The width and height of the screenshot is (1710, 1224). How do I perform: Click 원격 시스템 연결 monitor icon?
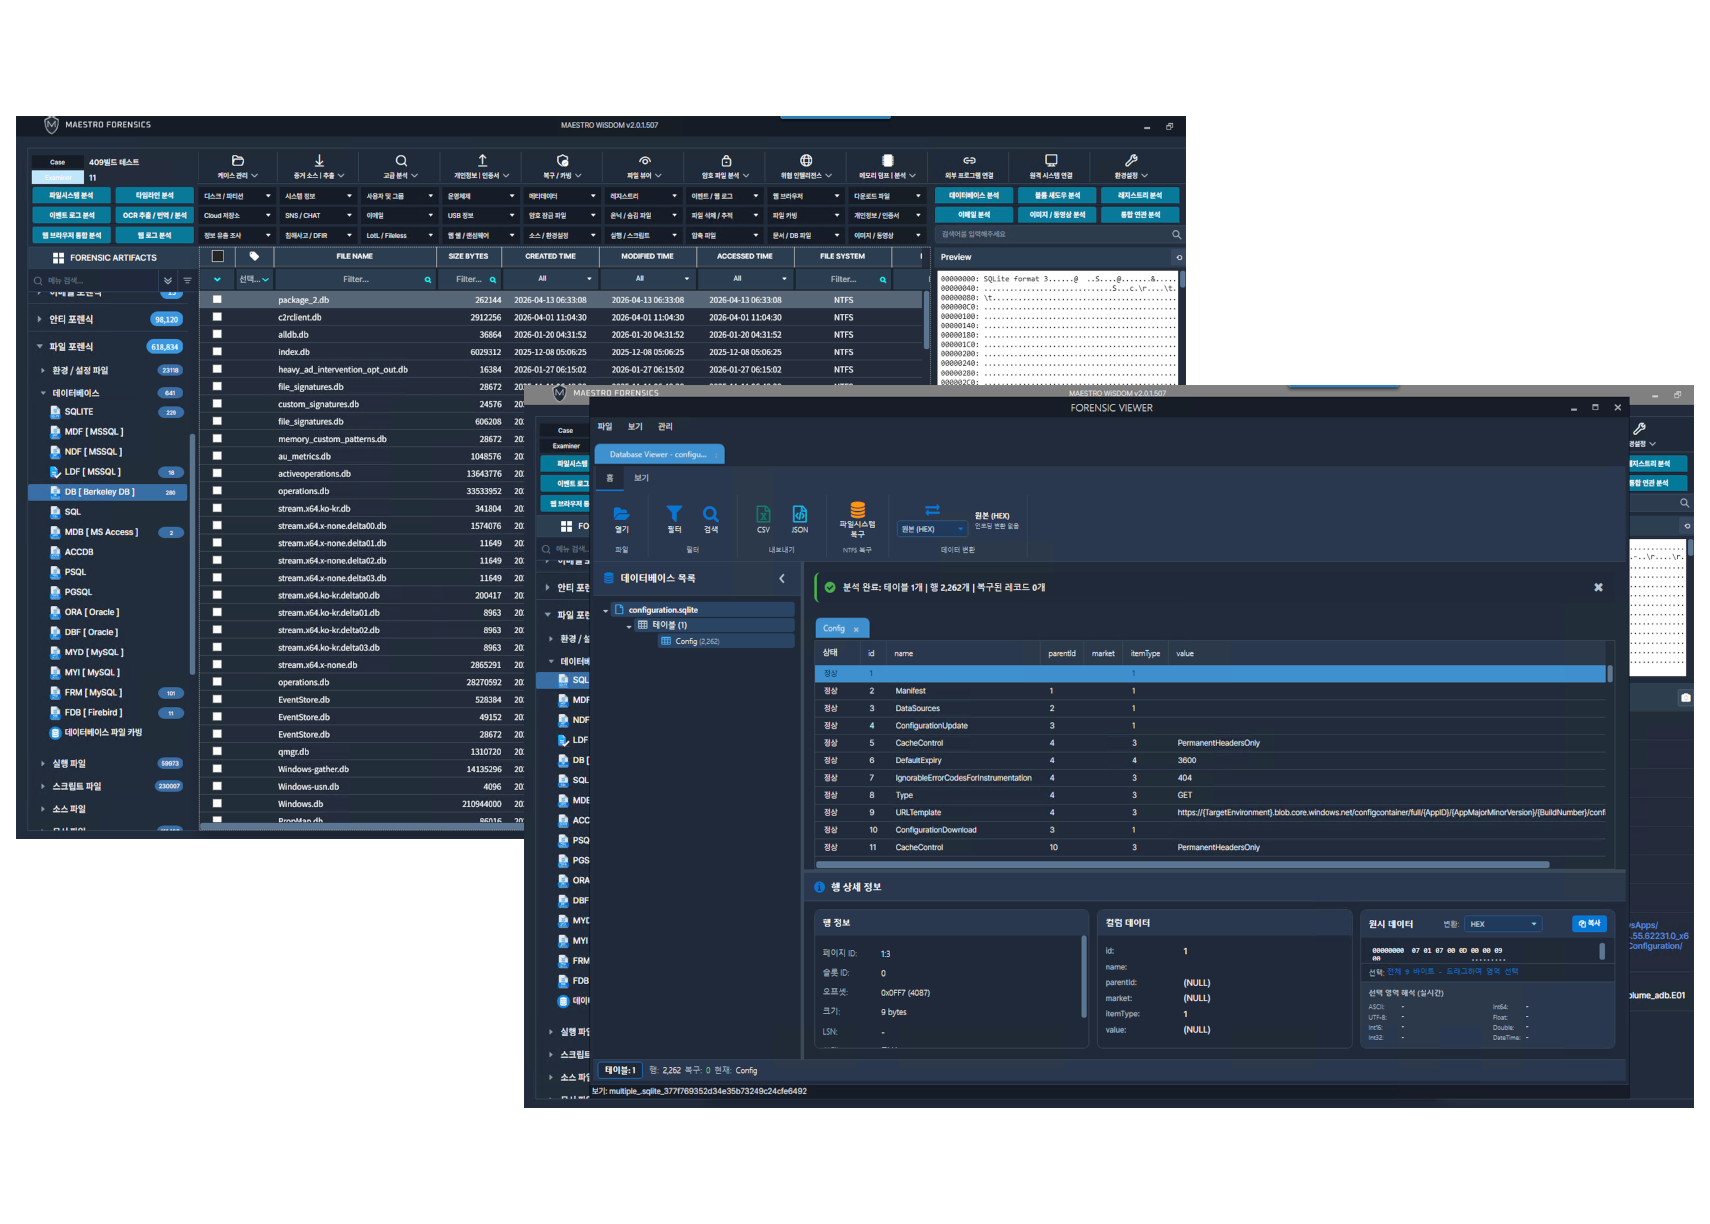(1051, 160)
